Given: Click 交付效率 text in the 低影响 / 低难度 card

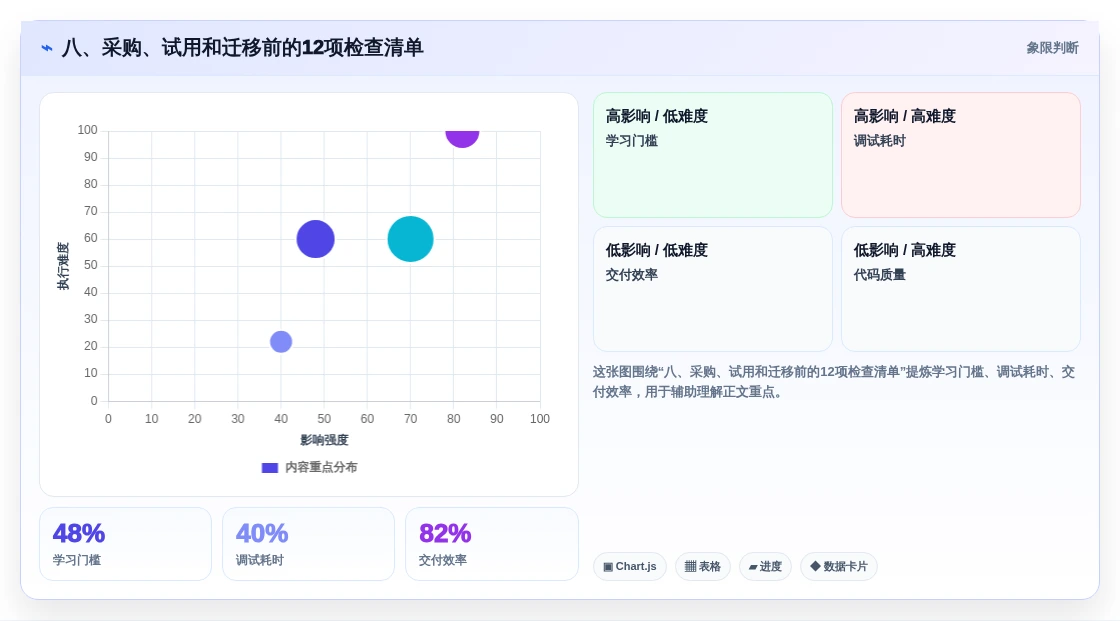Looking at the screenshot, I should tap(631, 275).
